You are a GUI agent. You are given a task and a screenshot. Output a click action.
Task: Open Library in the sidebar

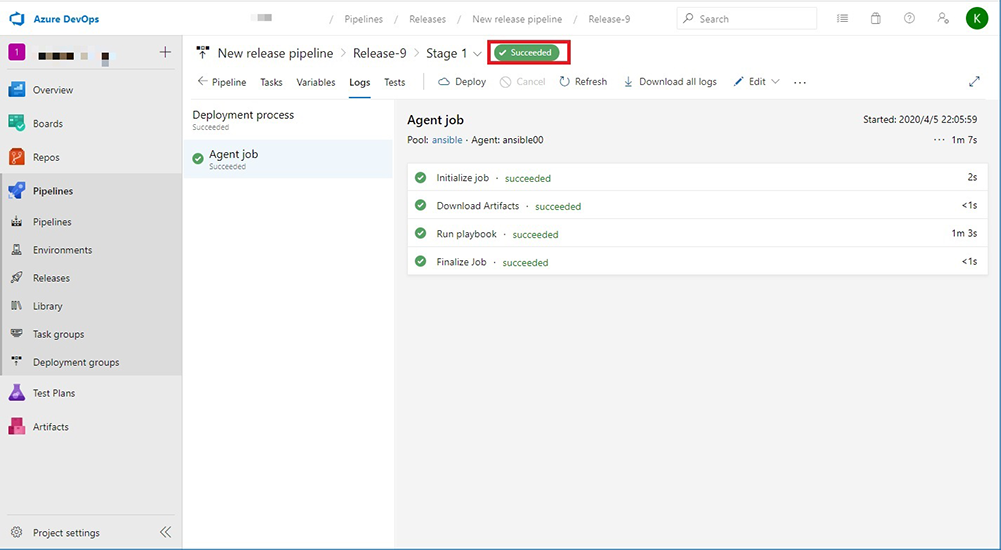tap(48, 306)
